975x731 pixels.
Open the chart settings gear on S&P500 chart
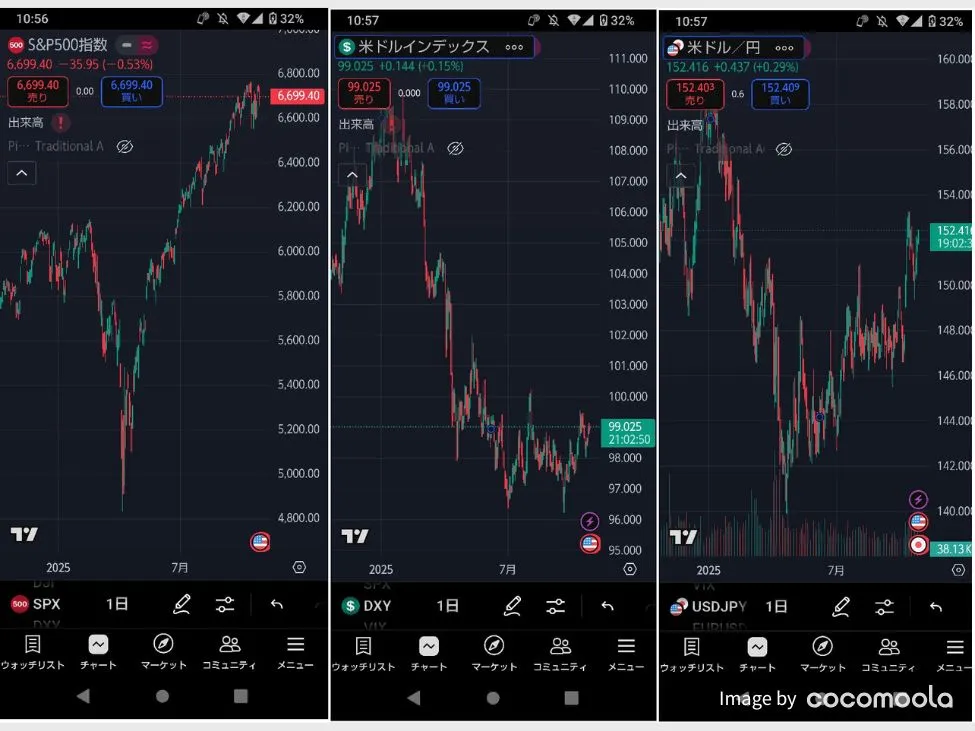tap(299, 567)
